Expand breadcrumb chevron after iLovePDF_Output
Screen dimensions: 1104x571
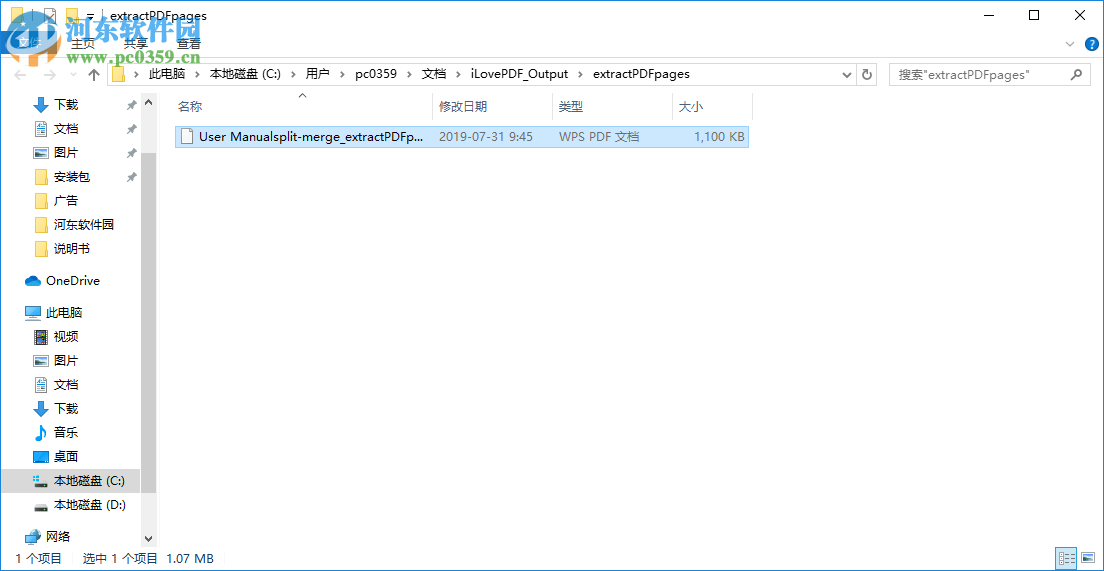click(582, 74)
